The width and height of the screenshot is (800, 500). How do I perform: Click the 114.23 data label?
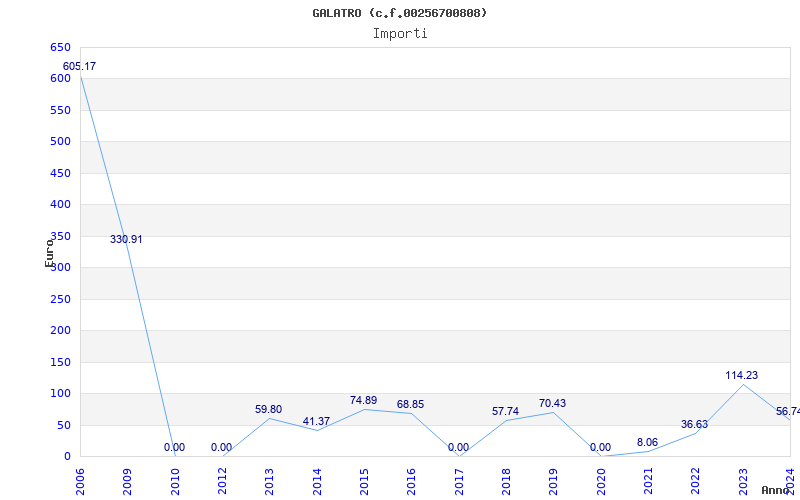tap(741, 376)
